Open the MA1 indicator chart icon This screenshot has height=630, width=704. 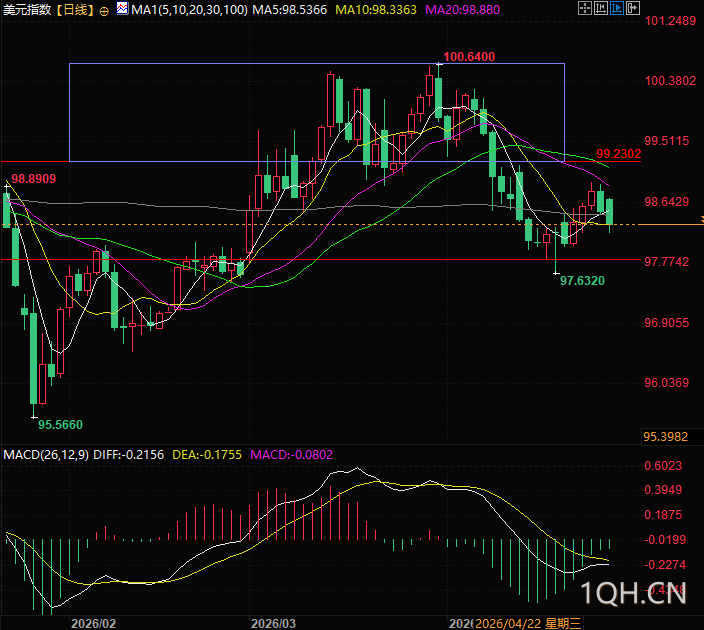[x=122, y=9]
